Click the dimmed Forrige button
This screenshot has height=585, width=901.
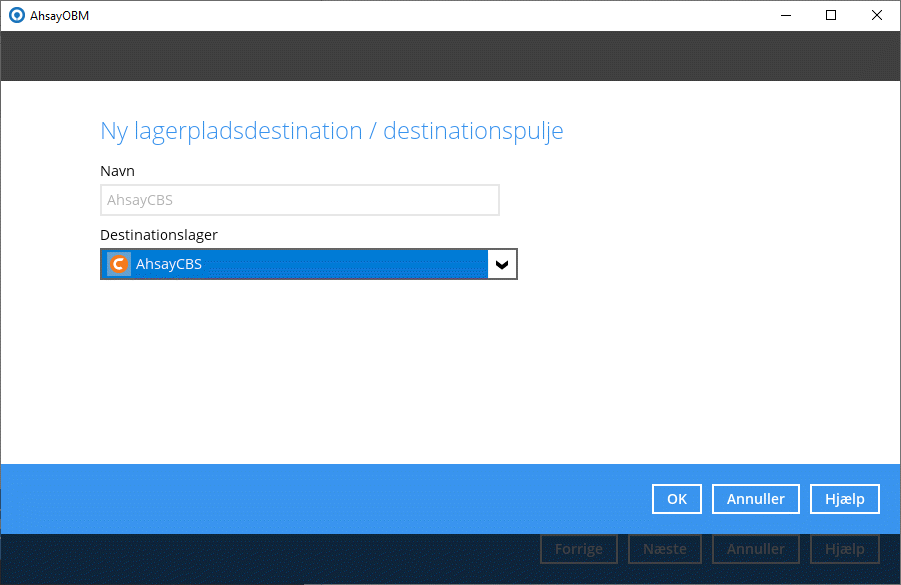click(579, 549)
